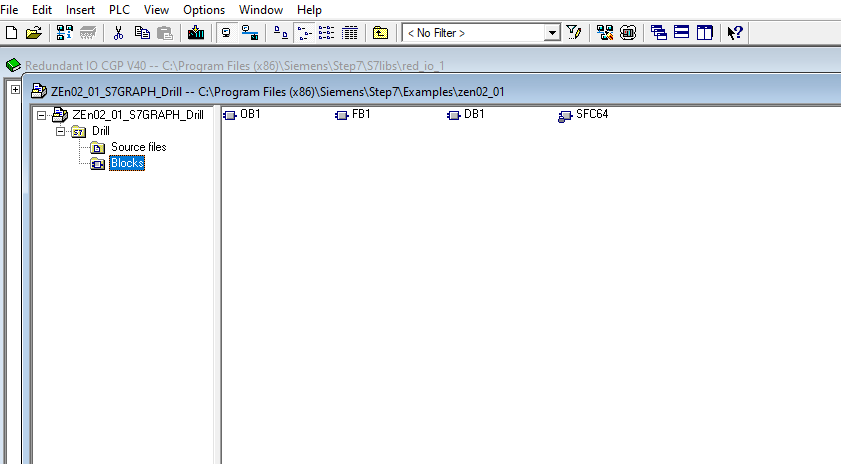Open the No Filter dropdown arrow
This screenshot has height=464, width=841.
click(552, 33)
